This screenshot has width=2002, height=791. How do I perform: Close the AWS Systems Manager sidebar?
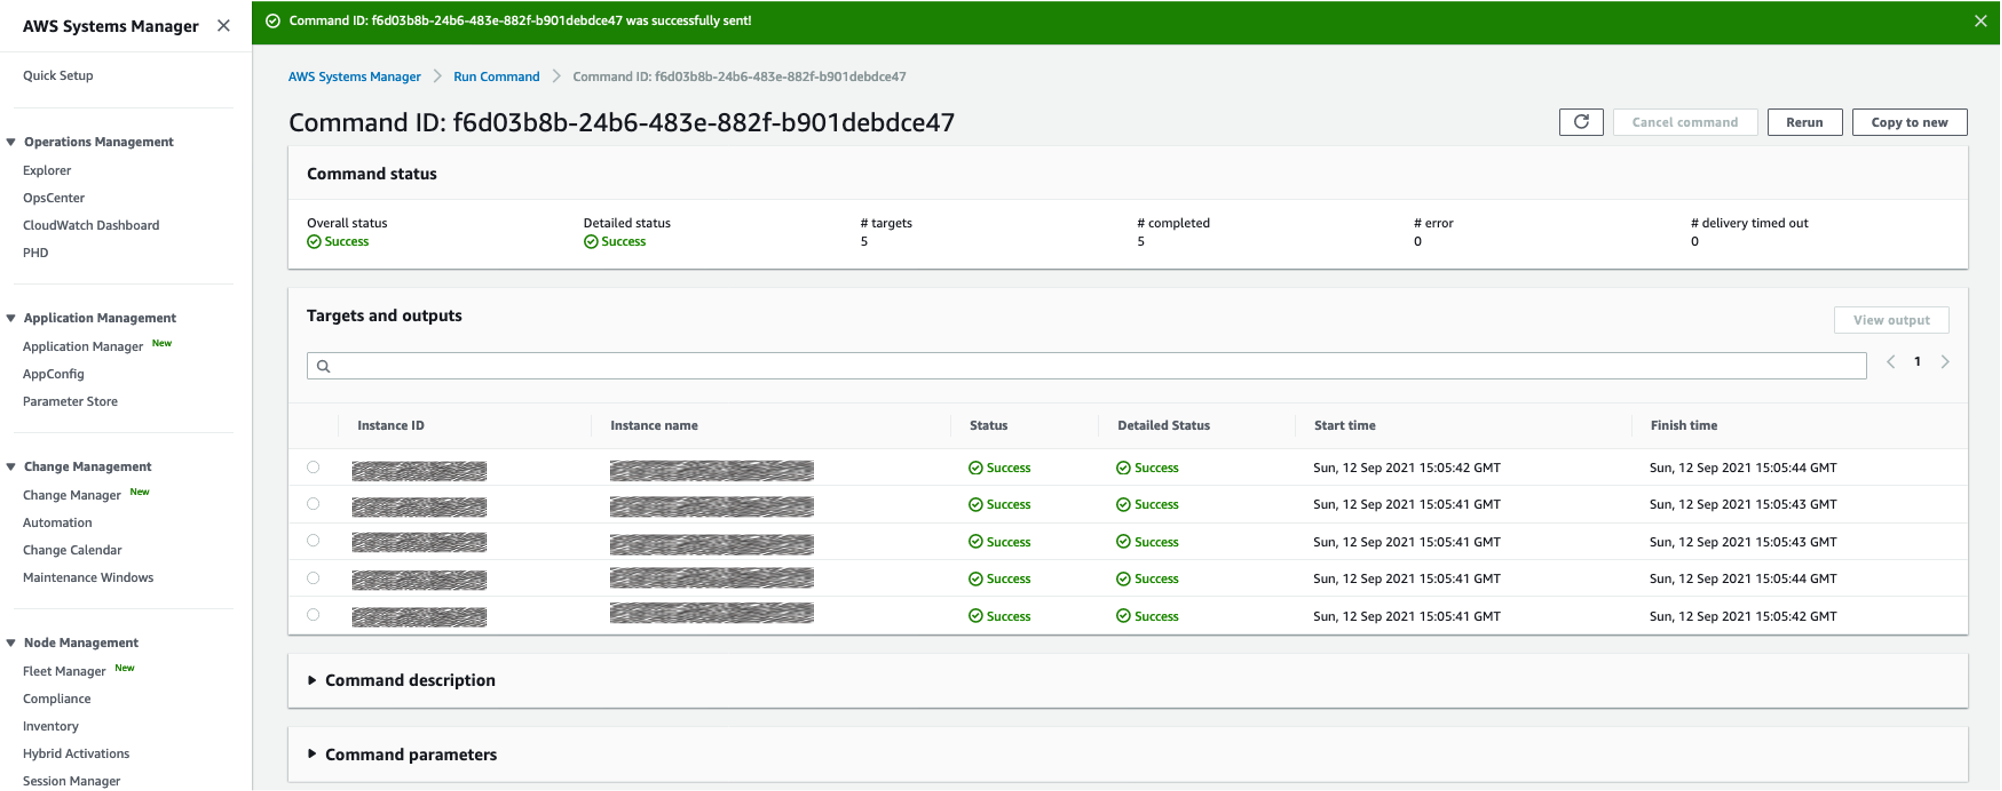click(224, 26)
